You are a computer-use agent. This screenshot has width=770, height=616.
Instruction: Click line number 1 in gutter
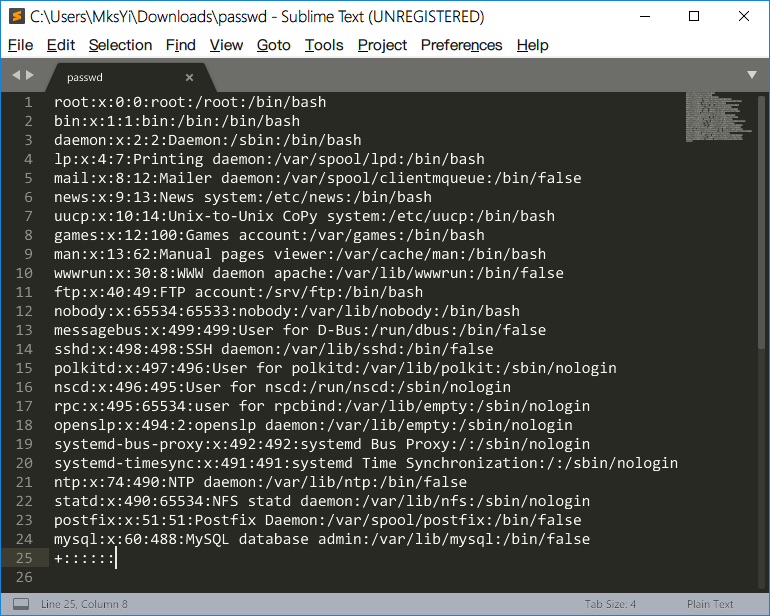[x=28, y=102]
